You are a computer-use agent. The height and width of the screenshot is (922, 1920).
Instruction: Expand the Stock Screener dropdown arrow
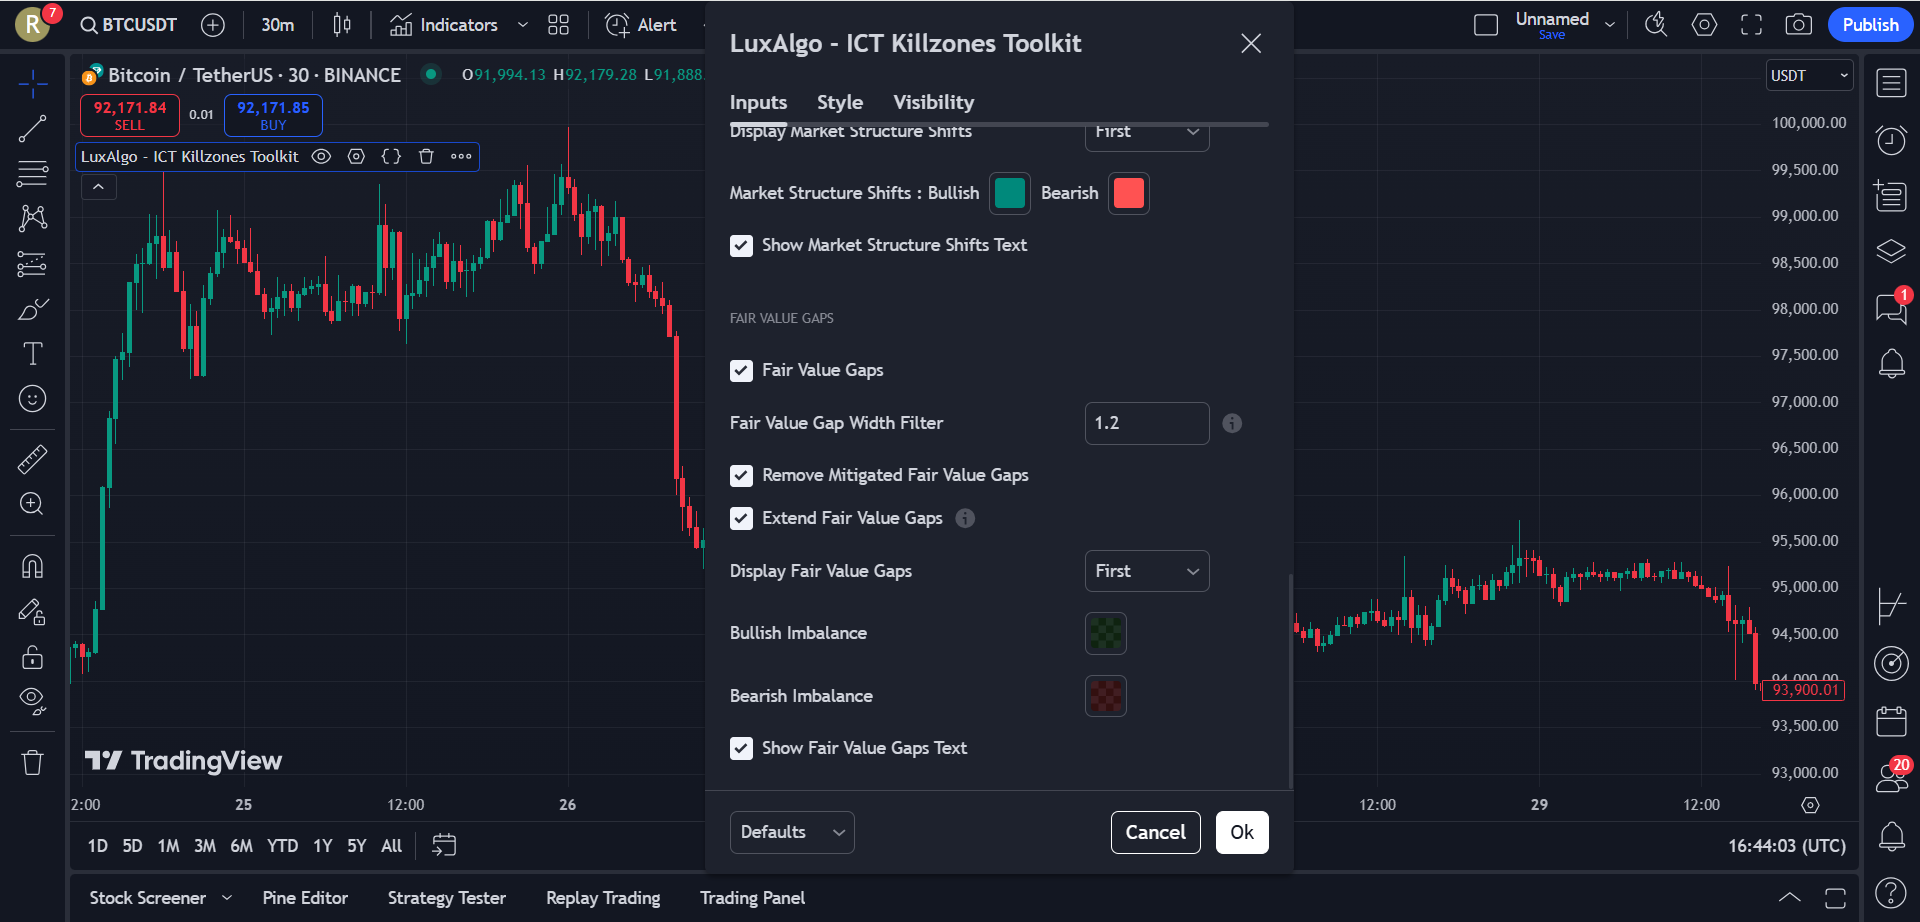(x=227, y=898)
